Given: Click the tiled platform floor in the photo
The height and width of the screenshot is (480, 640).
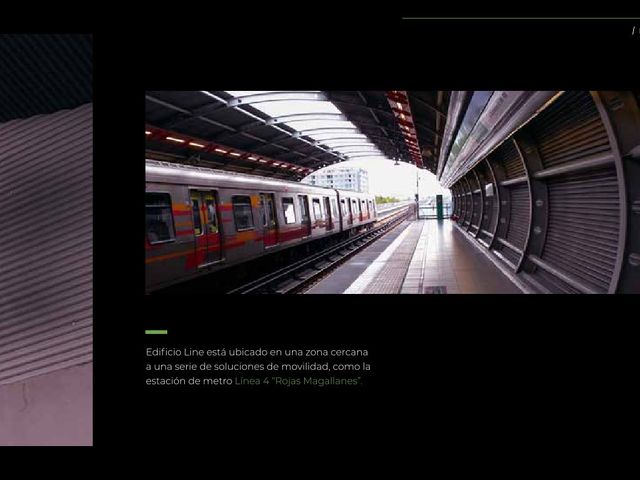Looking at the screenshot, I should click(420, 261).
